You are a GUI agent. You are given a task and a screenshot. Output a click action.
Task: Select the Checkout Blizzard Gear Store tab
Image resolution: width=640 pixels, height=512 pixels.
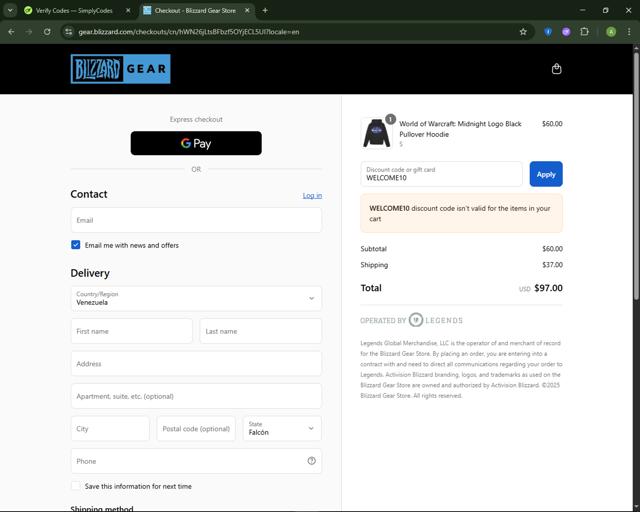coord(196,11)
